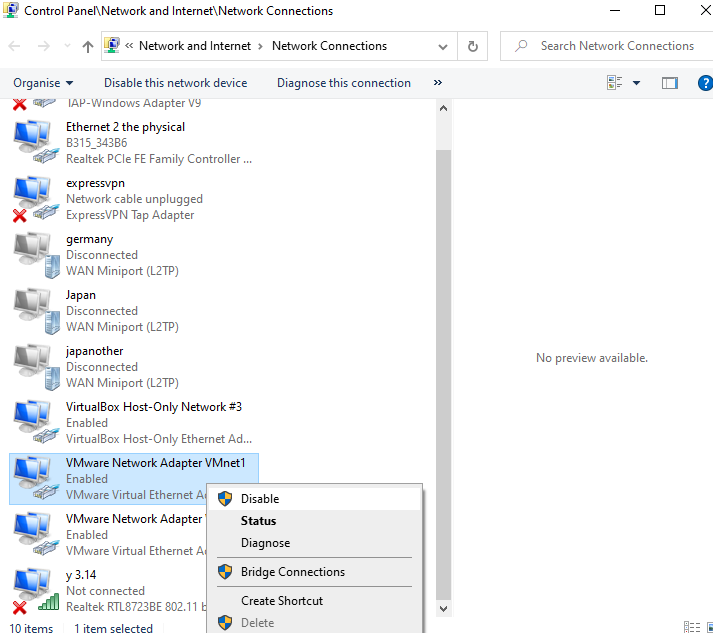713x633 pixels.
Task: Click '1 item selected' in status bar
Action: 113,628
